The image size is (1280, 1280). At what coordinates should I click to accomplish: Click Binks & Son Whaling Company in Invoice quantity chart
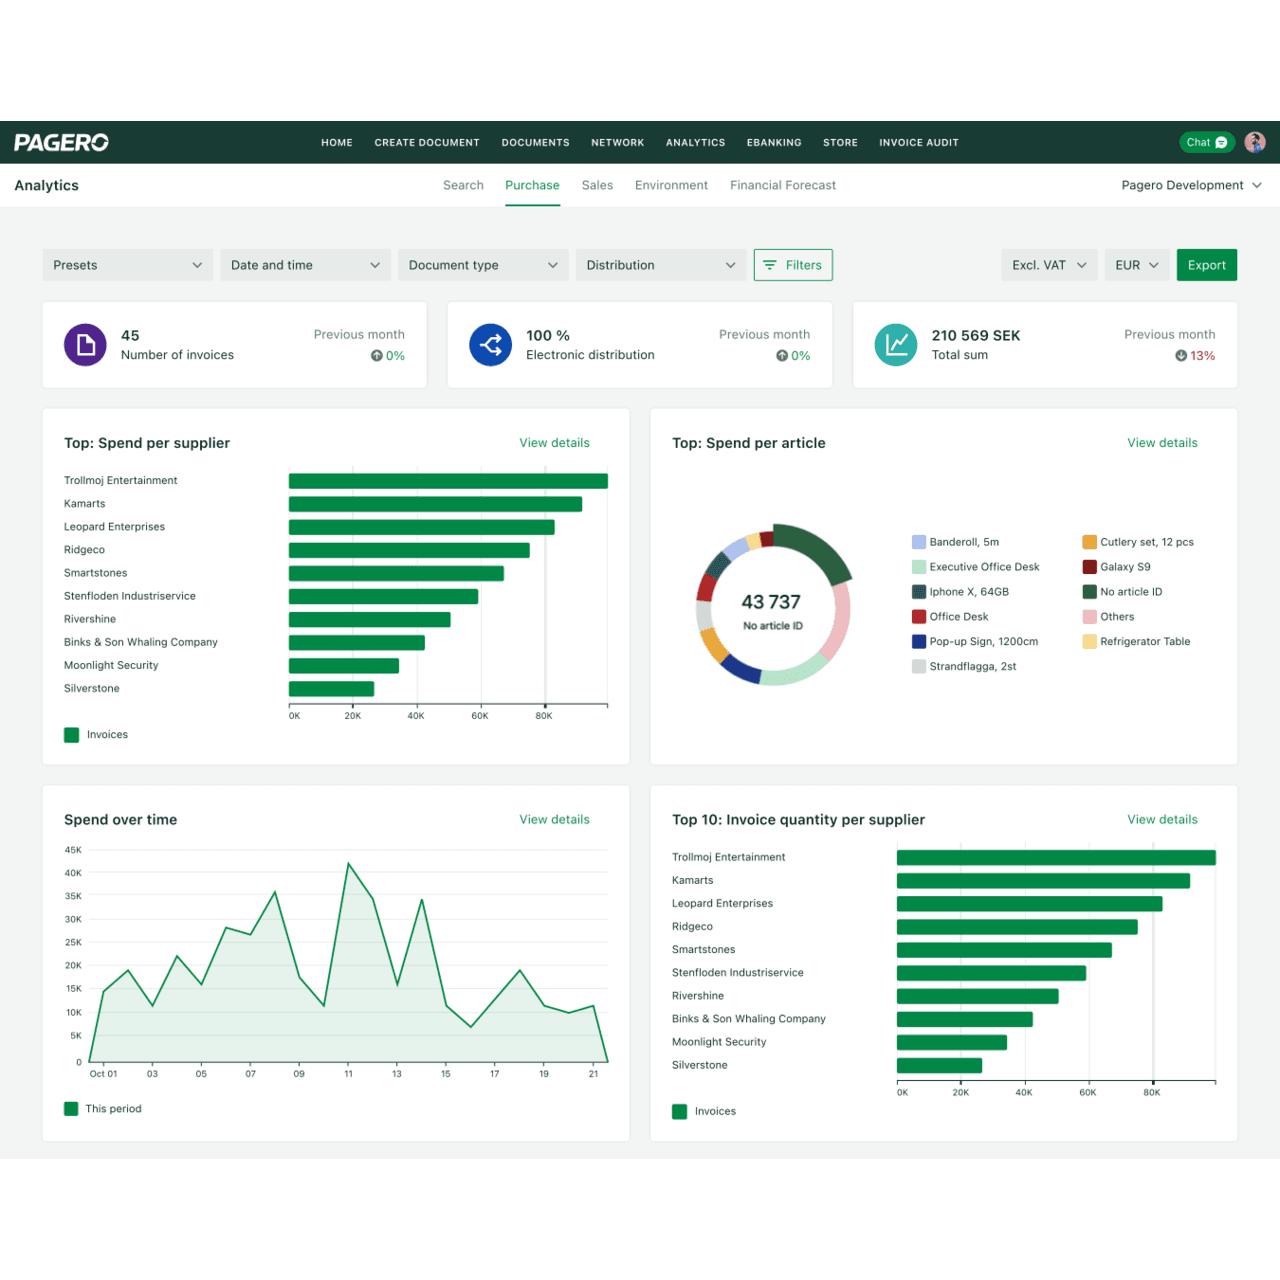point(749,1019)
